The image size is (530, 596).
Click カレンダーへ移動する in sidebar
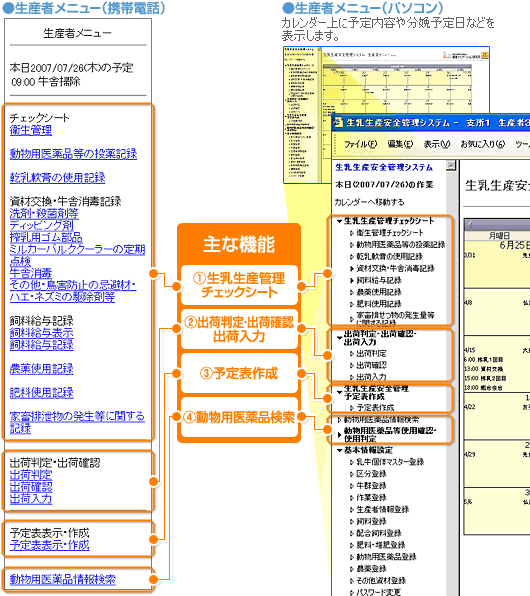tap(369, 202)
